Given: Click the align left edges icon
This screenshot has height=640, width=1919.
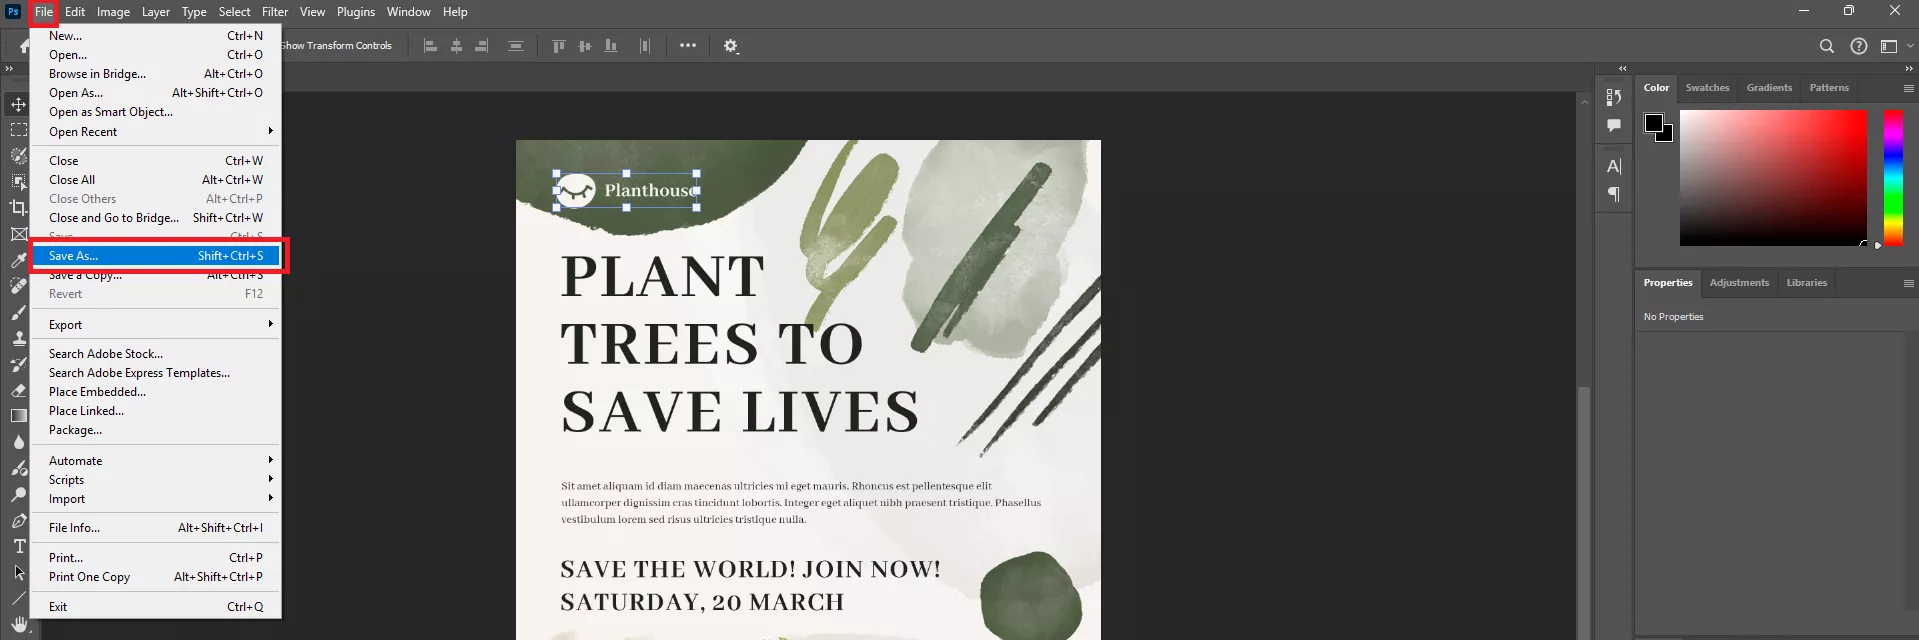Looking at the screenshot, I should (430, 46).
